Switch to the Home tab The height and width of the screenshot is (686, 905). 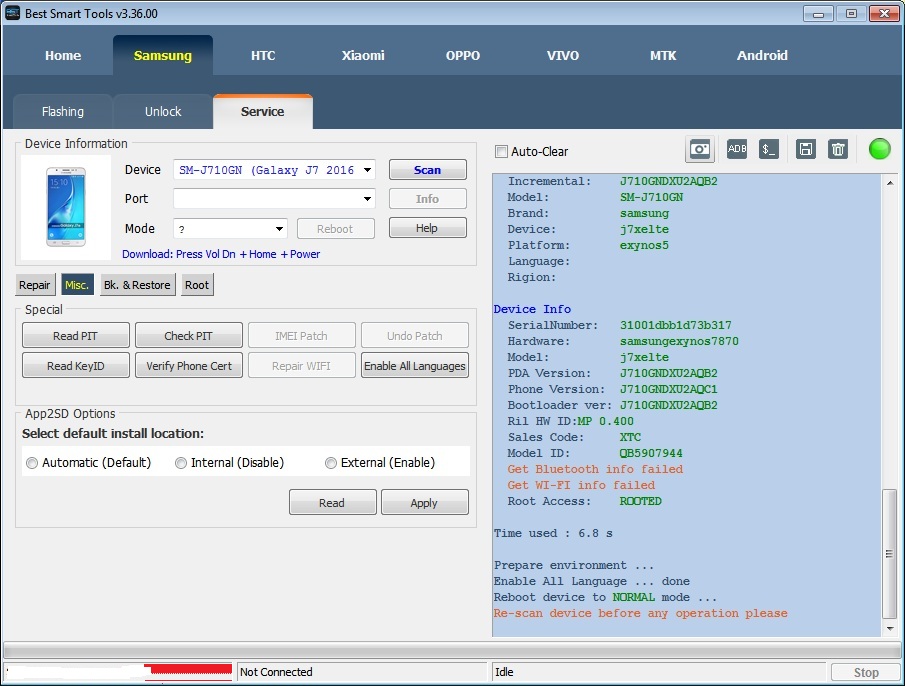(63, 55)
